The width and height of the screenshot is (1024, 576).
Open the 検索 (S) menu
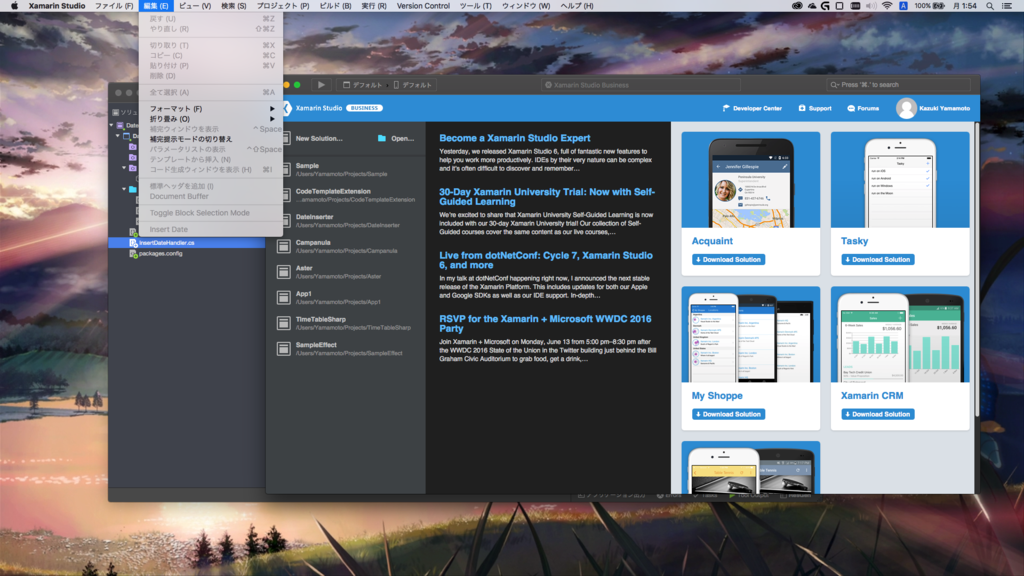pyautogui.click(x=234, y=6)
